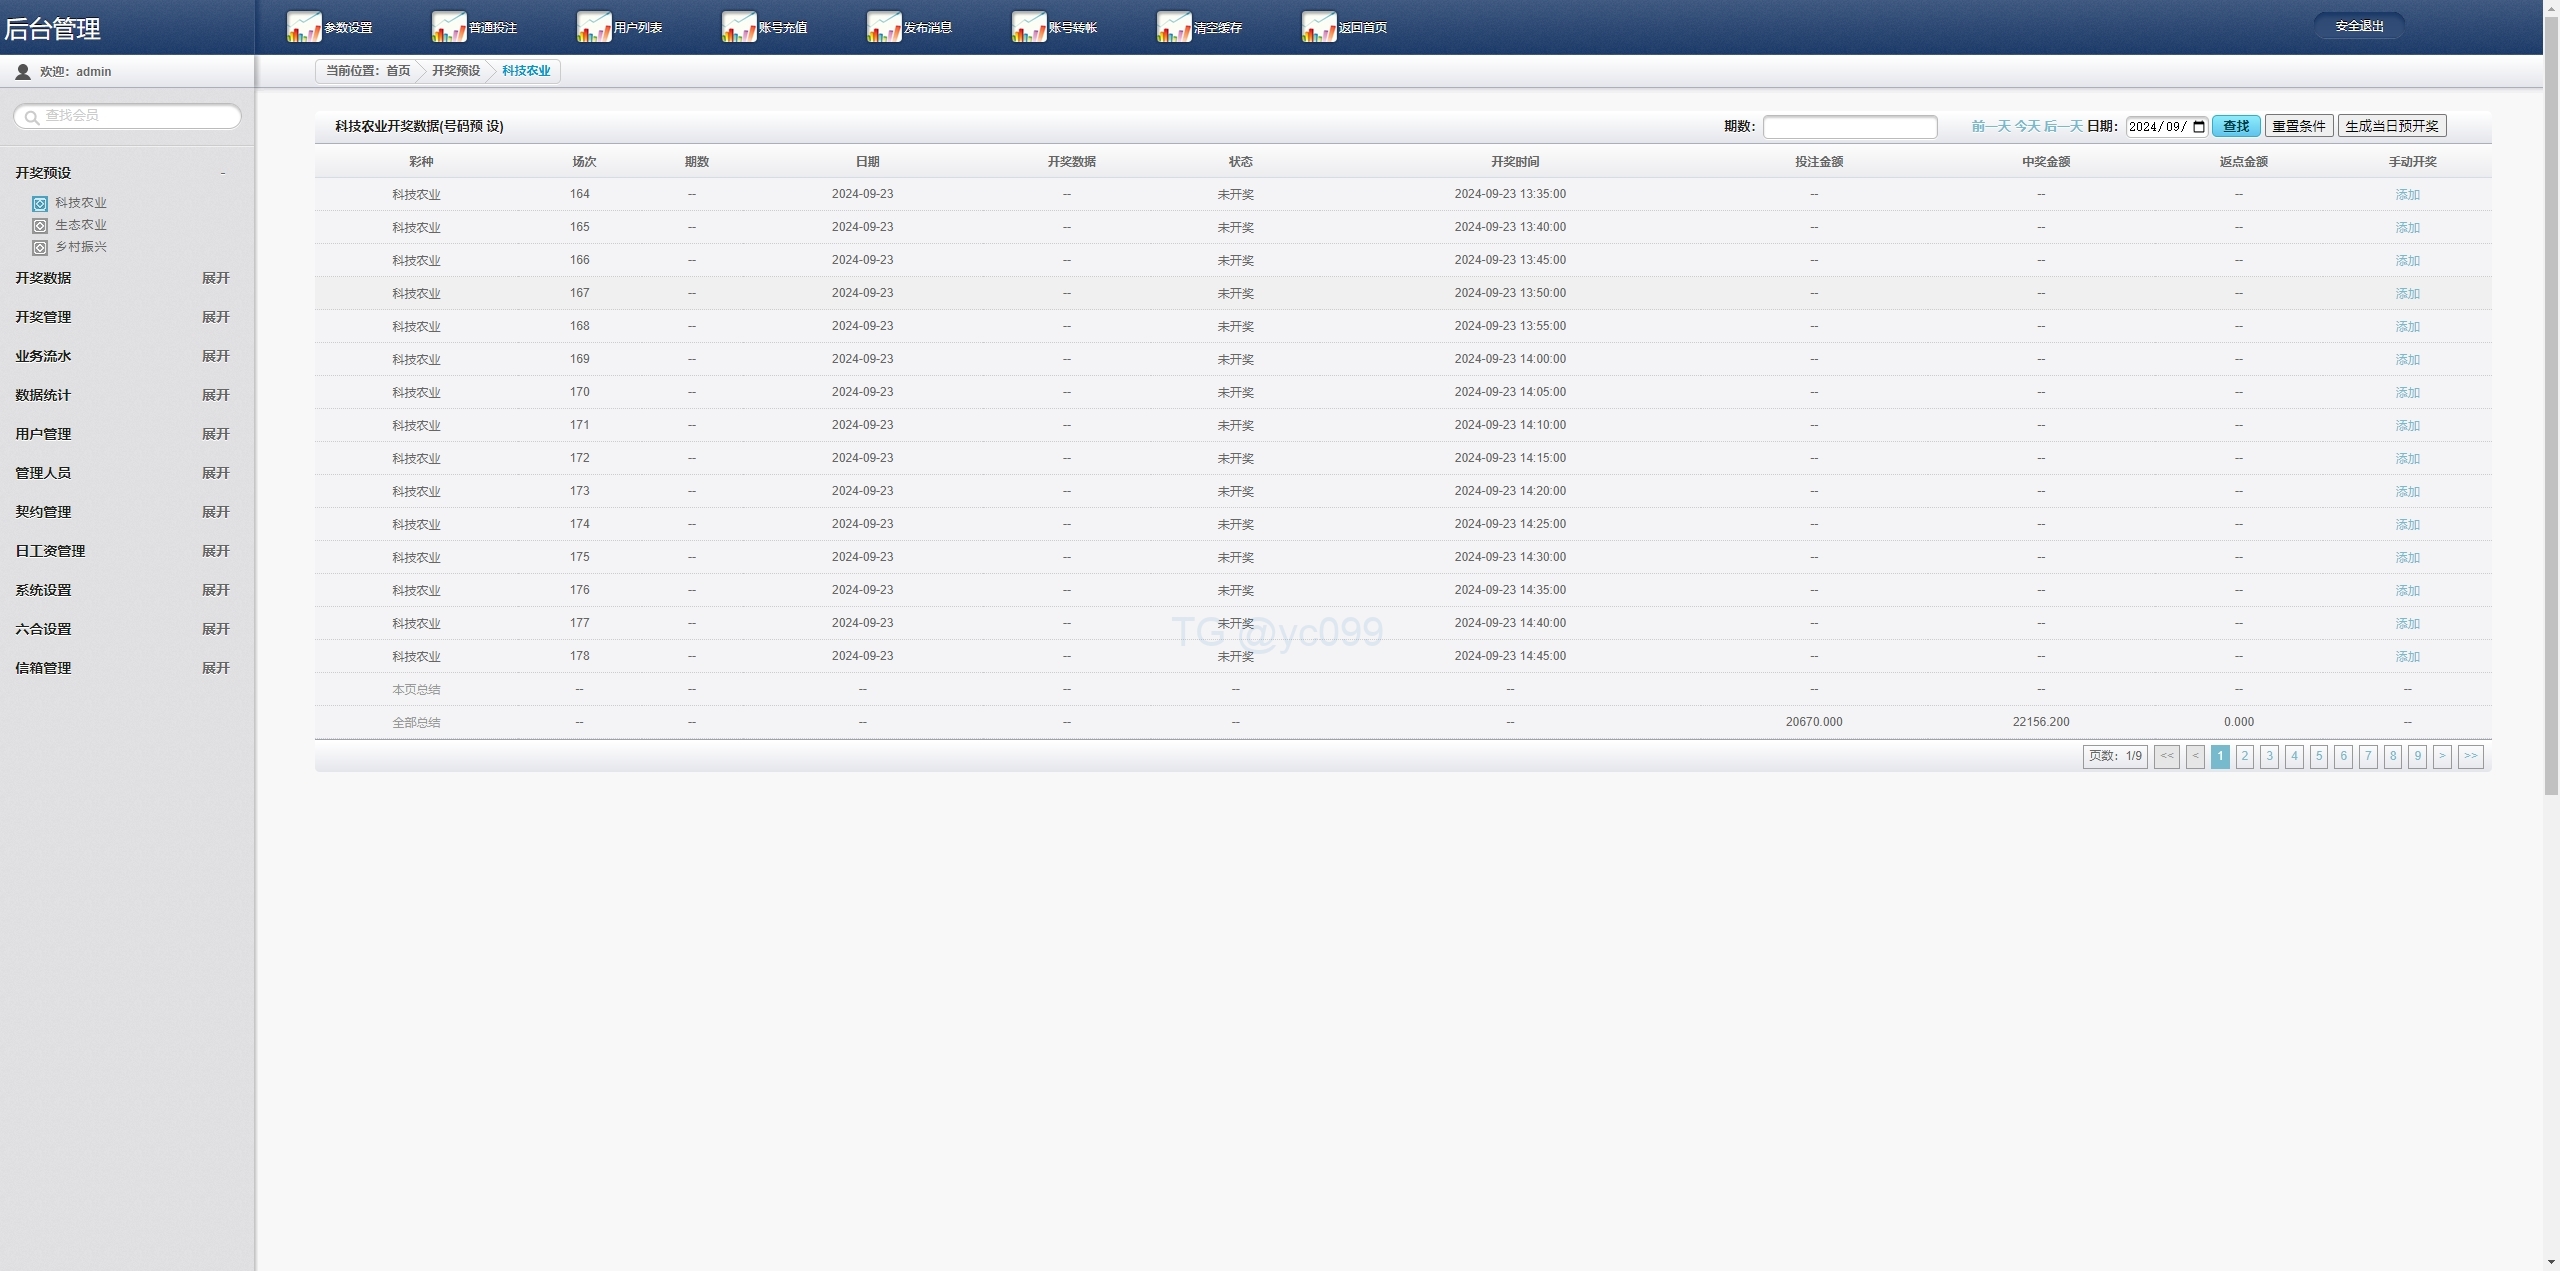Screen dimensions: 2560x1271
Task: Select 乡村振兴 in sidebar tree
Action: [x=80, y=247]
